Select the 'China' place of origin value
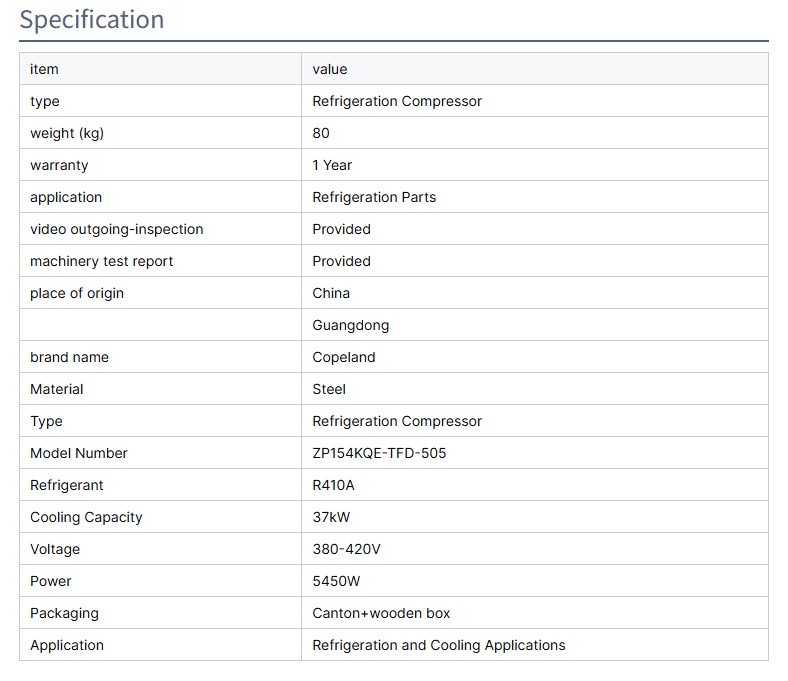The height and width of the screenshot is (681, 788). pos(331,293)
